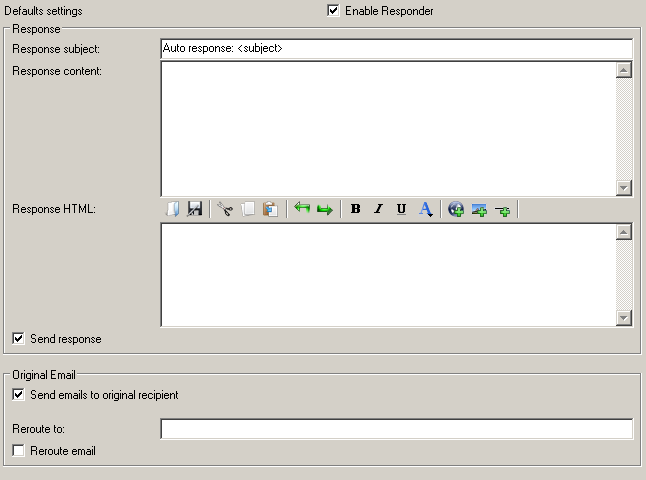Insert a hyperlink with globe icon

click(456, 209)
